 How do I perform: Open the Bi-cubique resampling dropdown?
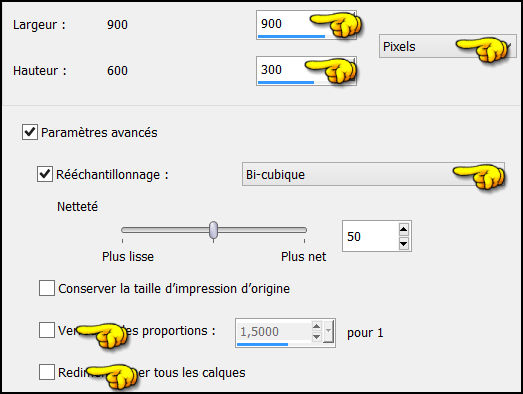[x=373, y=174]
